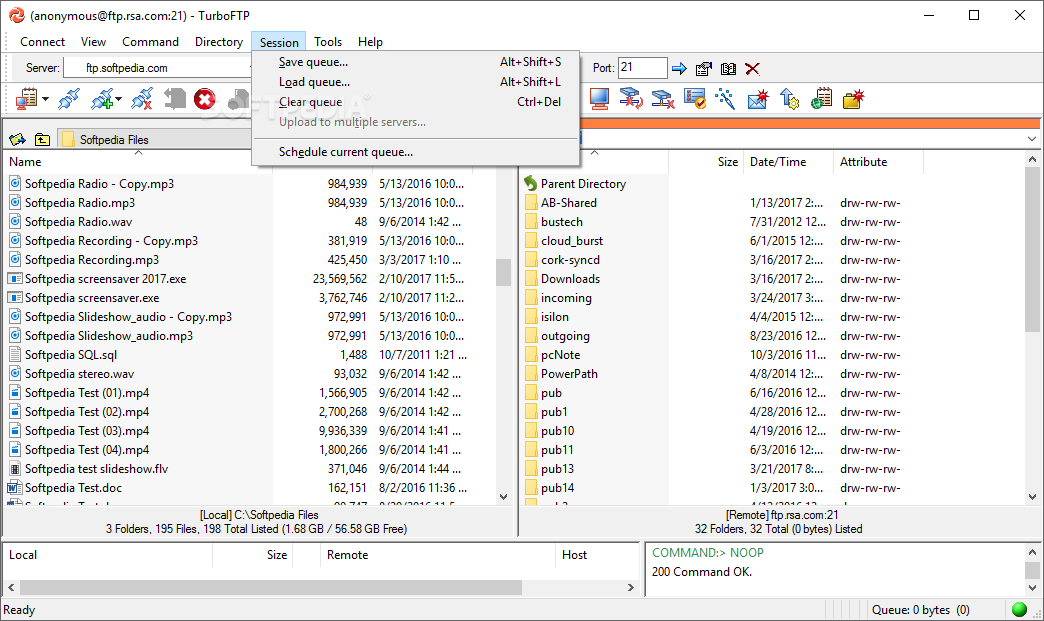Click the server disconnect icon with red X

tap(662, 99)
